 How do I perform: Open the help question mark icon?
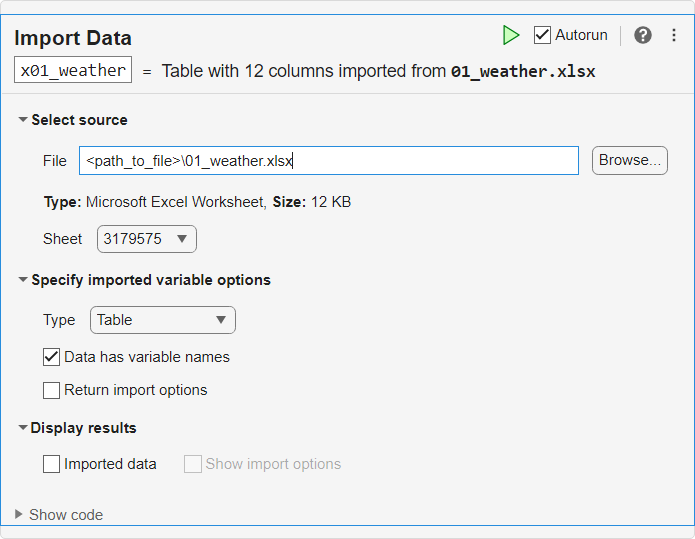(643, 35)
